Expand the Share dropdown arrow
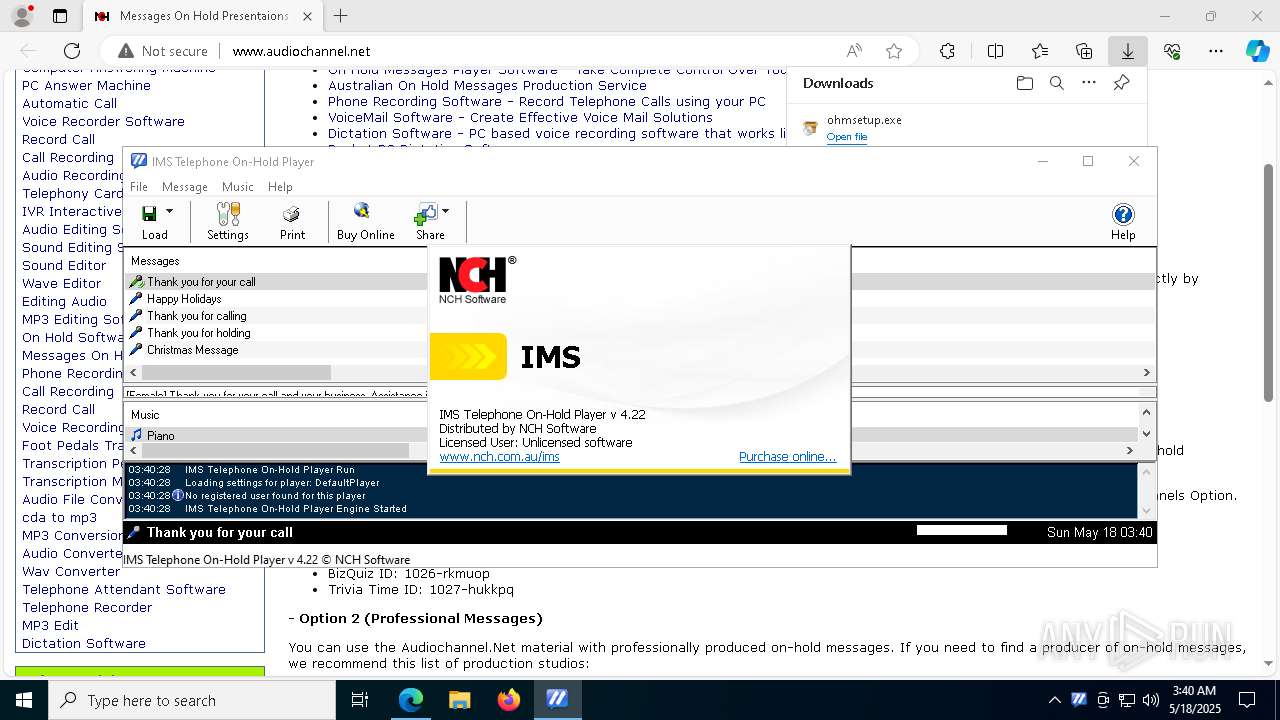 445,211
